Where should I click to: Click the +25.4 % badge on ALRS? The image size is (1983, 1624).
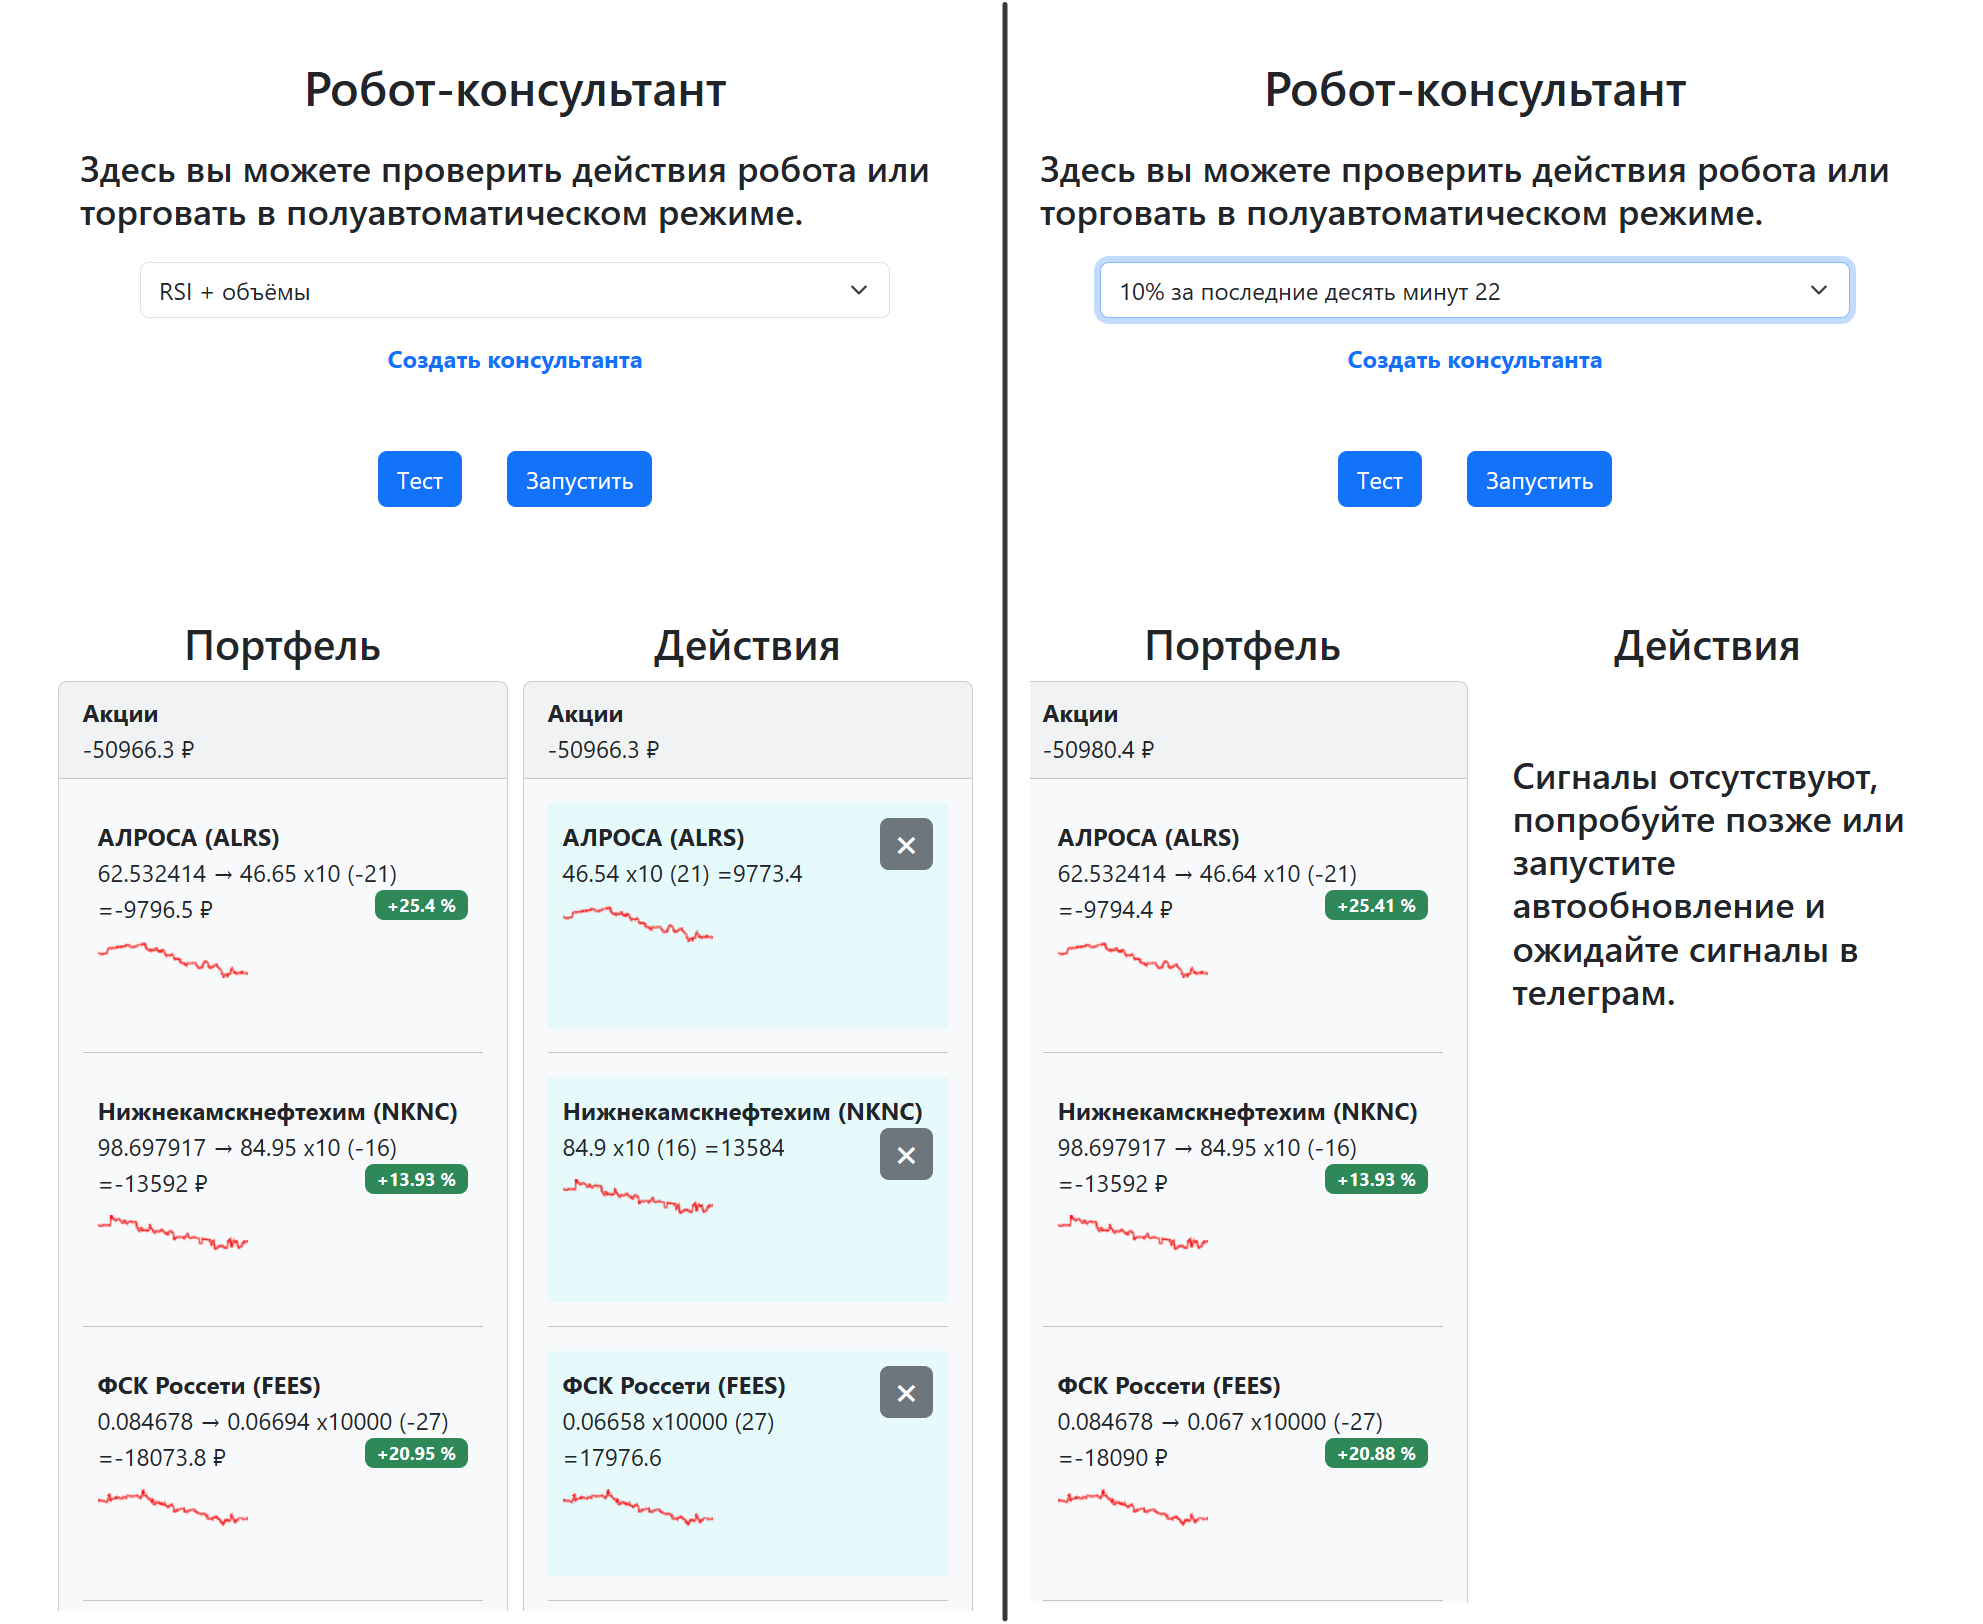[x=421, y=906]
